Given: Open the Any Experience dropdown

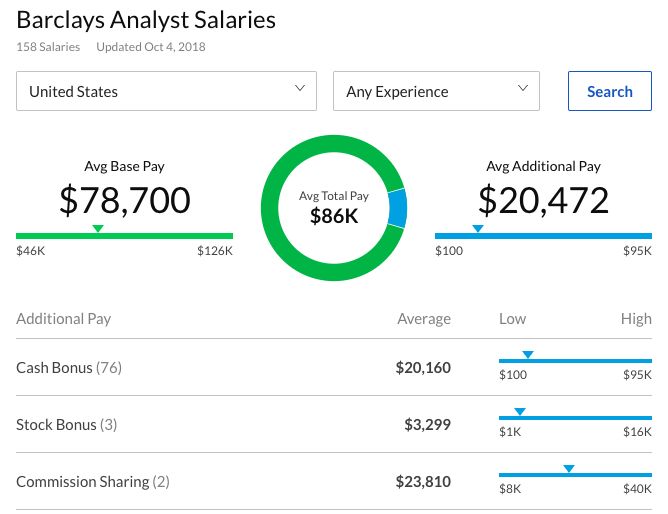Looking at the screenshot, I should click(x=436, y=91).
